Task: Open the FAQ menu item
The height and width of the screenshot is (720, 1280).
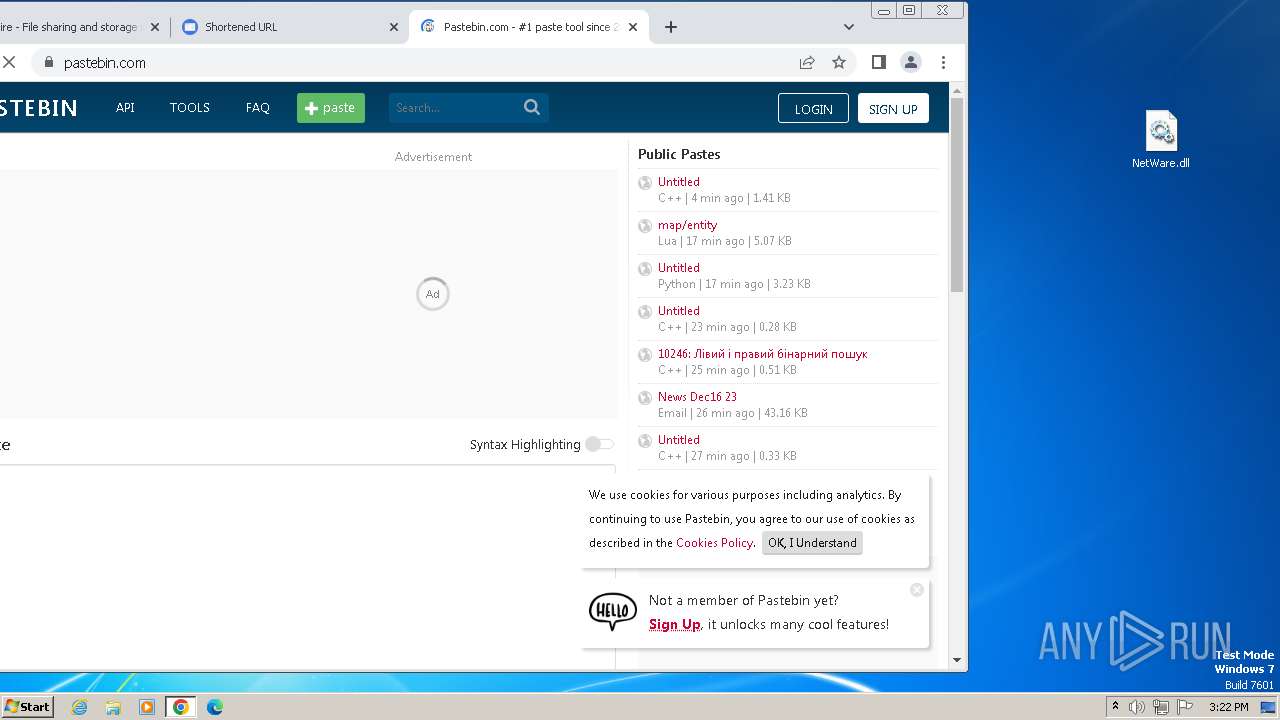Action: pos(258,108)
